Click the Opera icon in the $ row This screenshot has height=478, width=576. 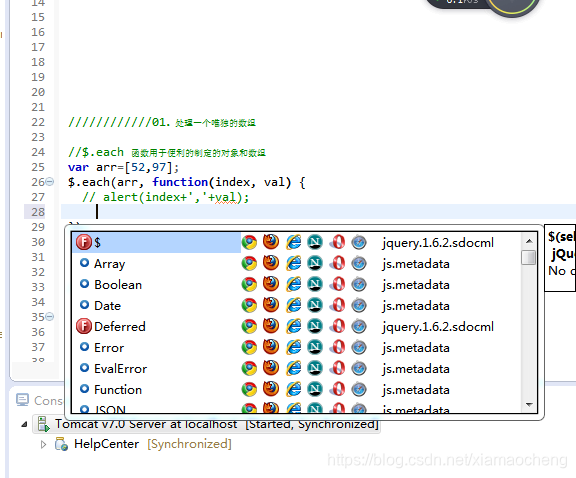(x=338, y=242)
